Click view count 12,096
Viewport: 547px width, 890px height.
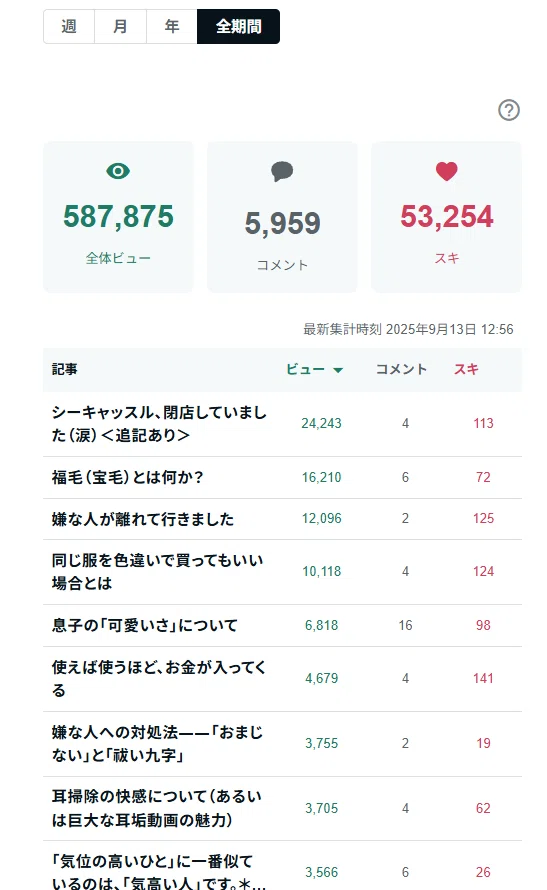pos(321,519)
